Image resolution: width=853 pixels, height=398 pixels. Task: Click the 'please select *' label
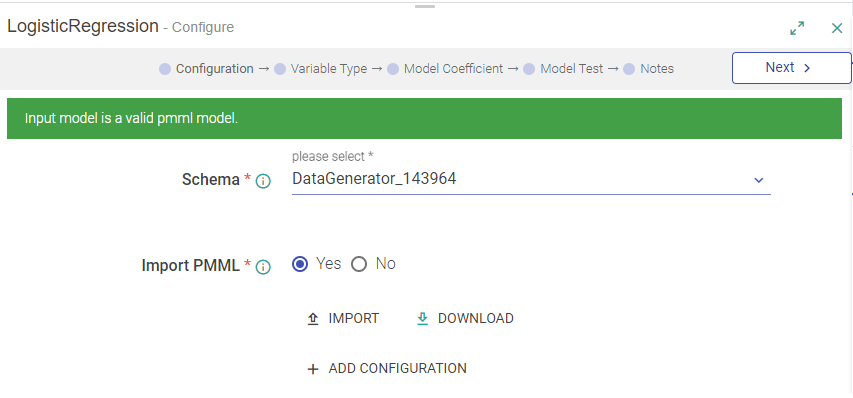point(332,157)
